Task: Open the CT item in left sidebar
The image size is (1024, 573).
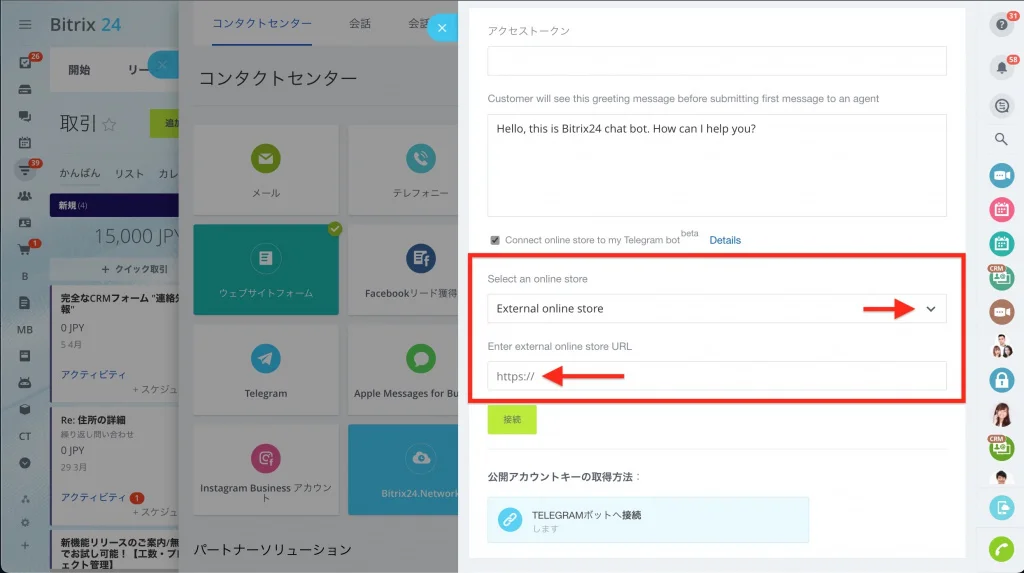Action: 25,436
